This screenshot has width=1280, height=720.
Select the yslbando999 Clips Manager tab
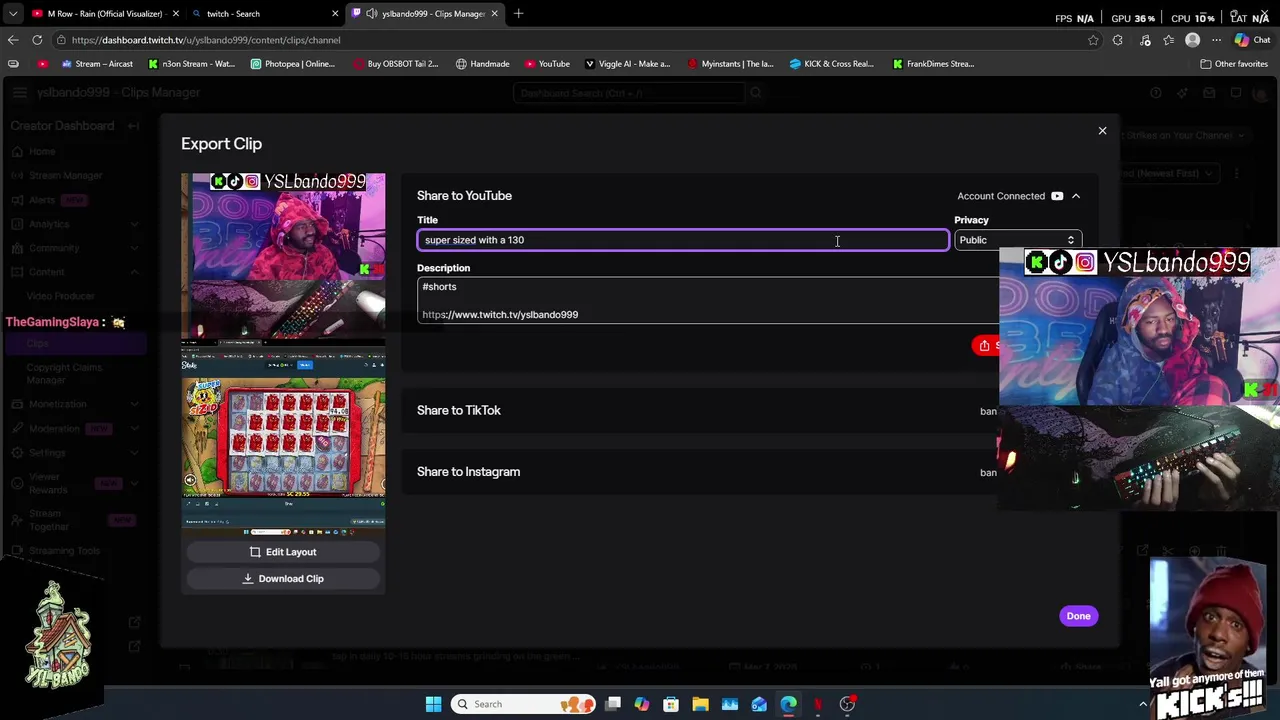click(x=424, y=14)
